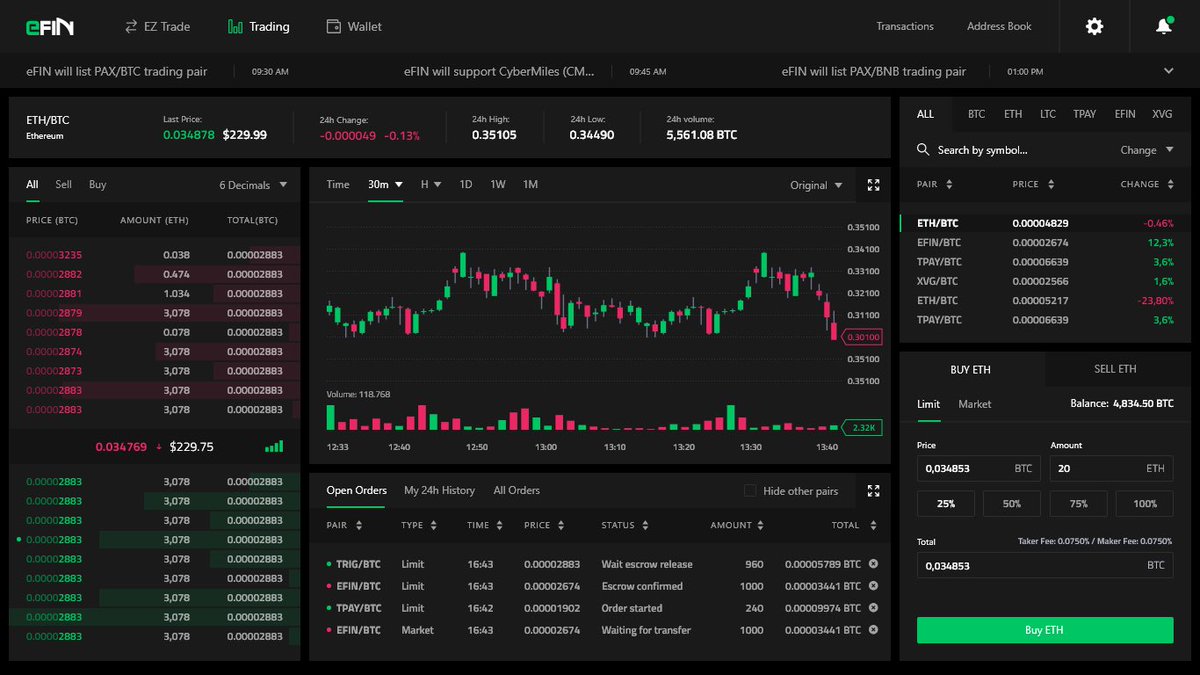
Task: Click the eFIN logo
Action: tap(50, 27)
